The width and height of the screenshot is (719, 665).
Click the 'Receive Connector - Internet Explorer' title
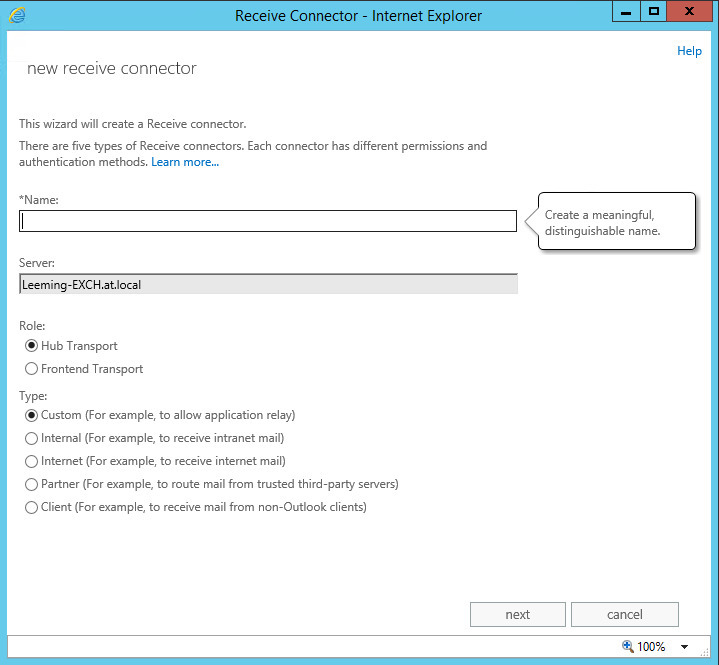358,16
